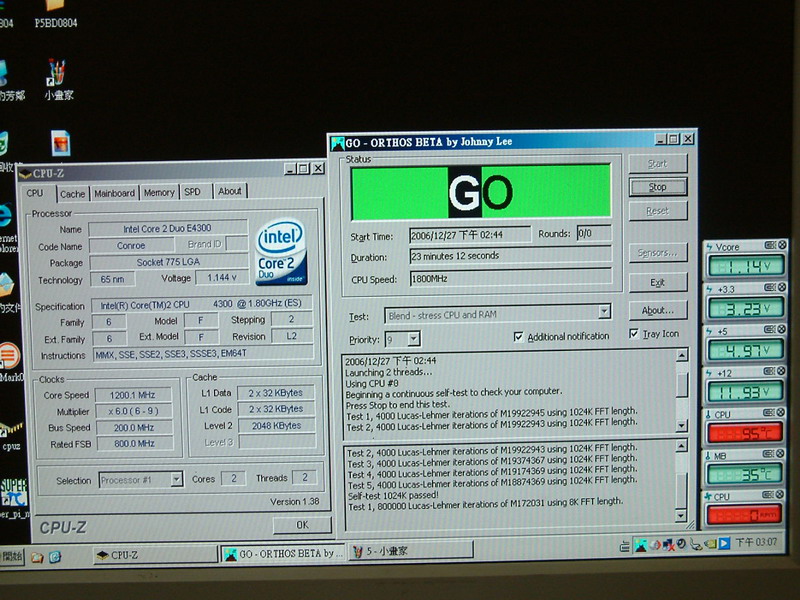The height and width of the screenshot is (600, 800).
Task: Switch to GO - ORTHOS BETA taskbar button
Action: pyautogui.click(x=283, y=554)
